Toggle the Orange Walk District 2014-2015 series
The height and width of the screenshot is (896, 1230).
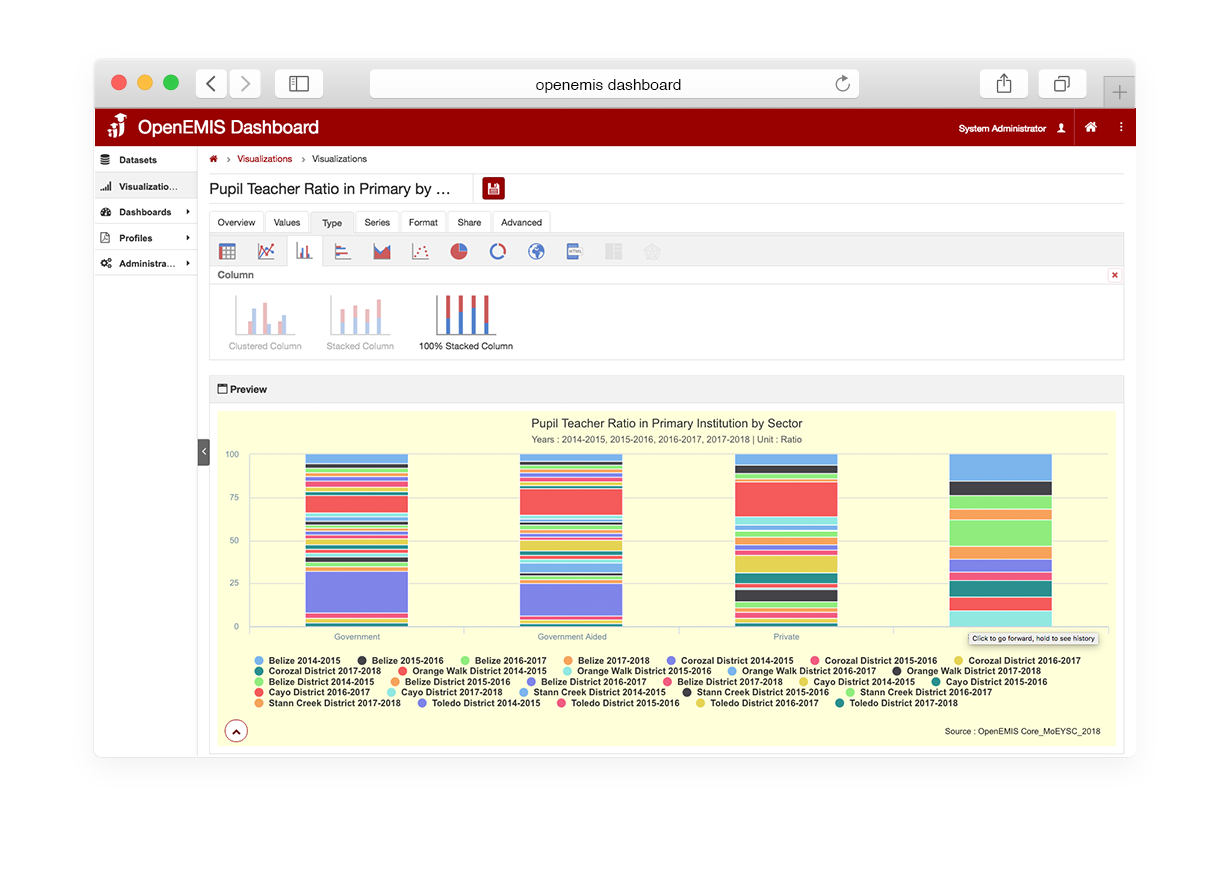(x=473, y=672)
